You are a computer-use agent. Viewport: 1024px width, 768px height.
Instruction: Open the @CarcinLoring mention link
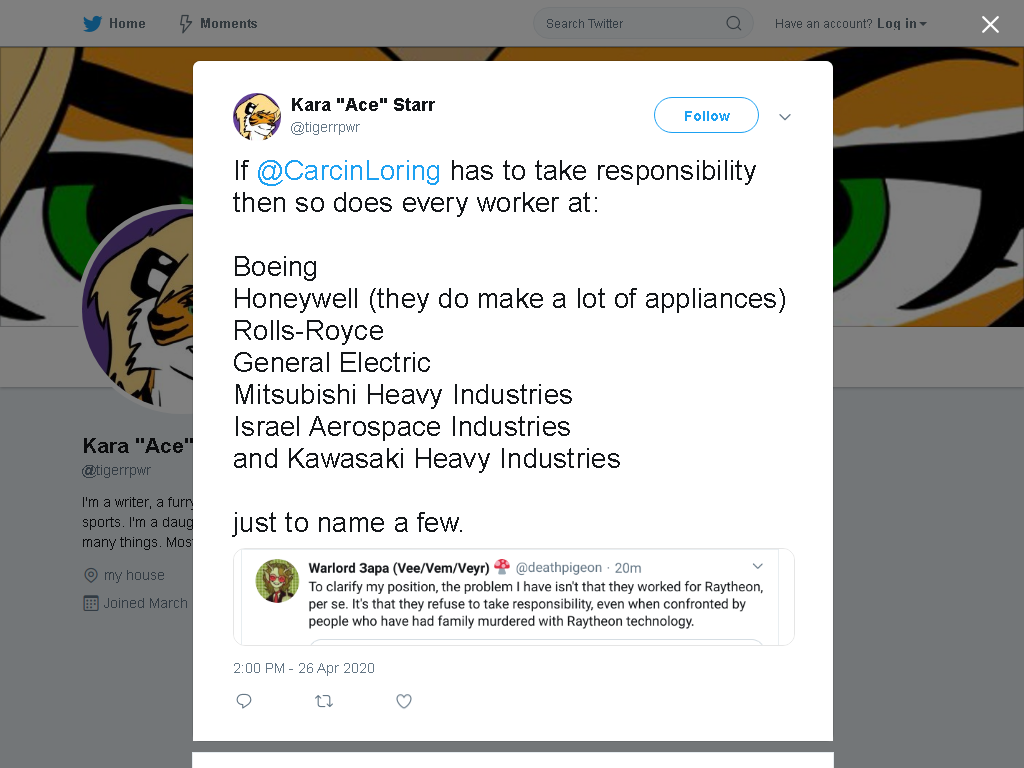349,170
